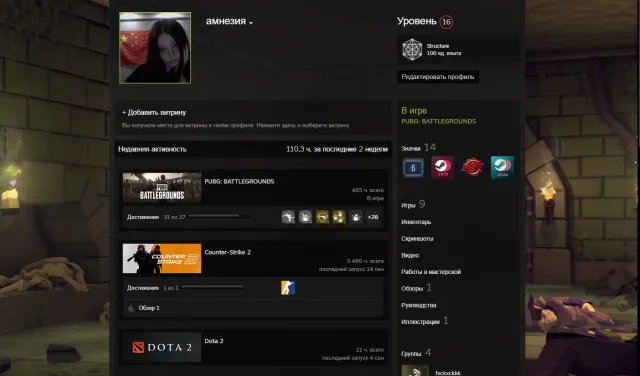This screenshot has height=376, width=640.
Task: Open Группы 4 groups link
Action: tap(416, 353)
